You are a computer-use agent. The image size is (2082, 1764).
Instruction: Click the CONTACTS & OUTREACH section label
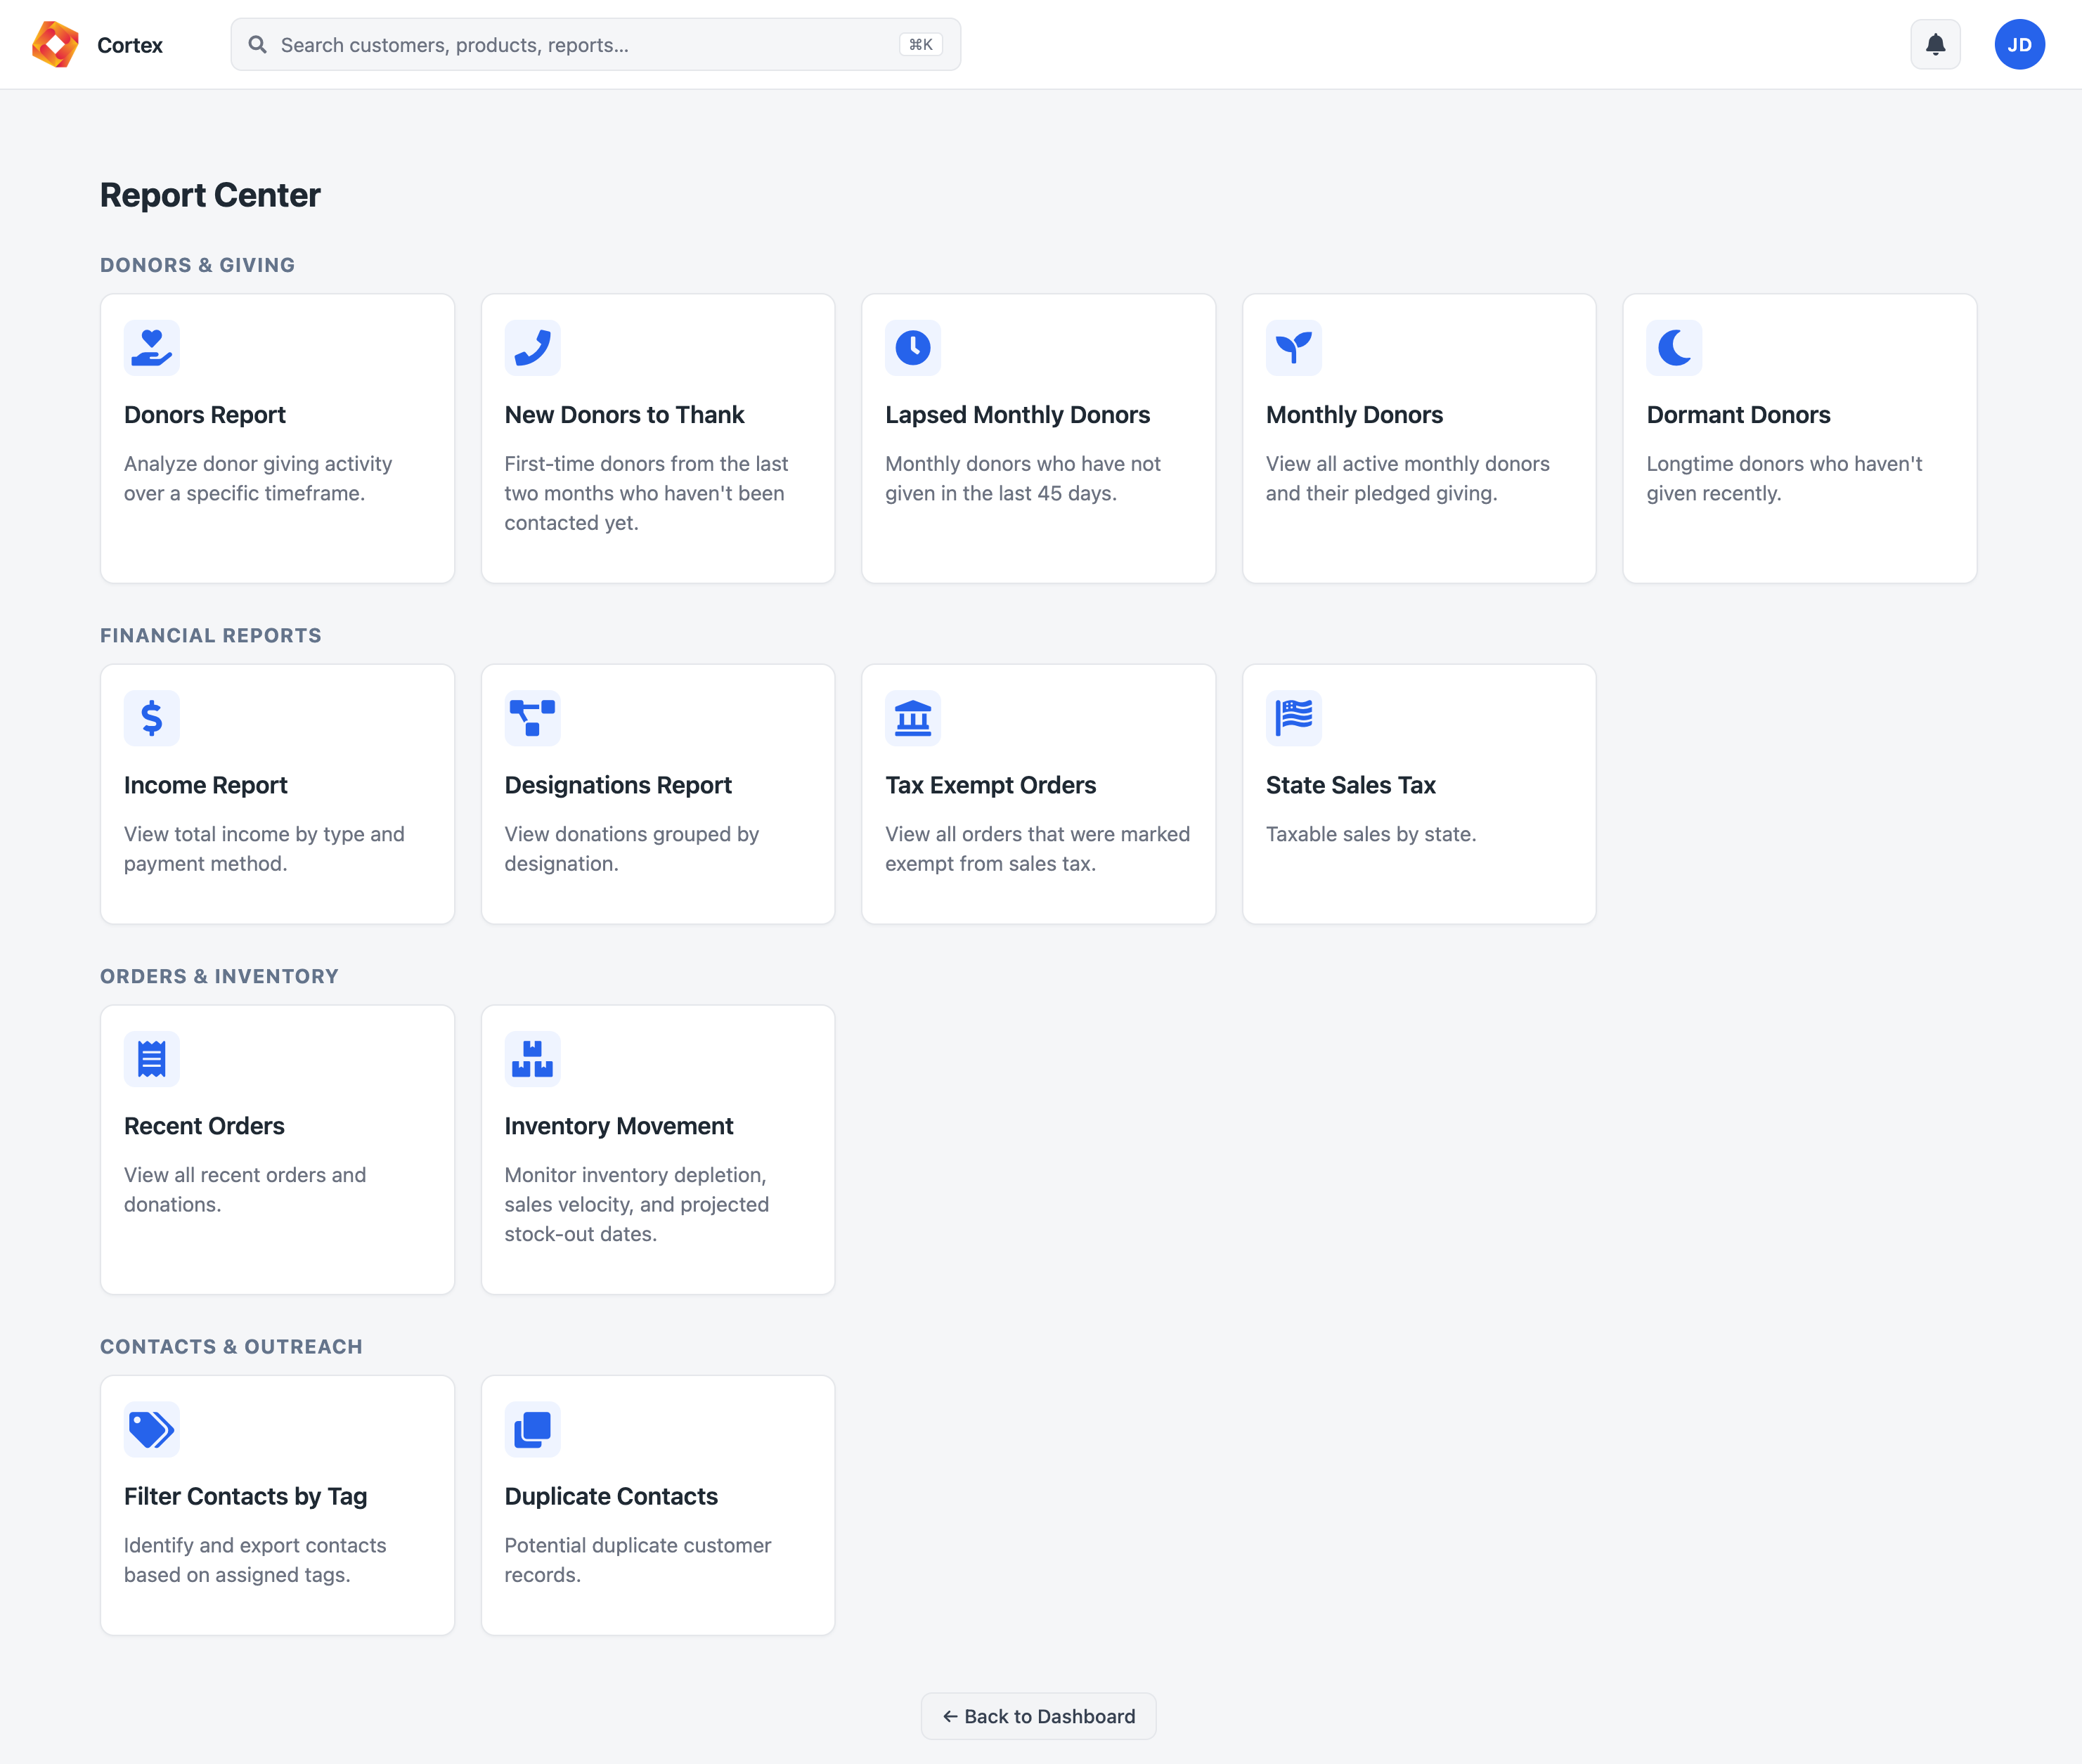231,1346
